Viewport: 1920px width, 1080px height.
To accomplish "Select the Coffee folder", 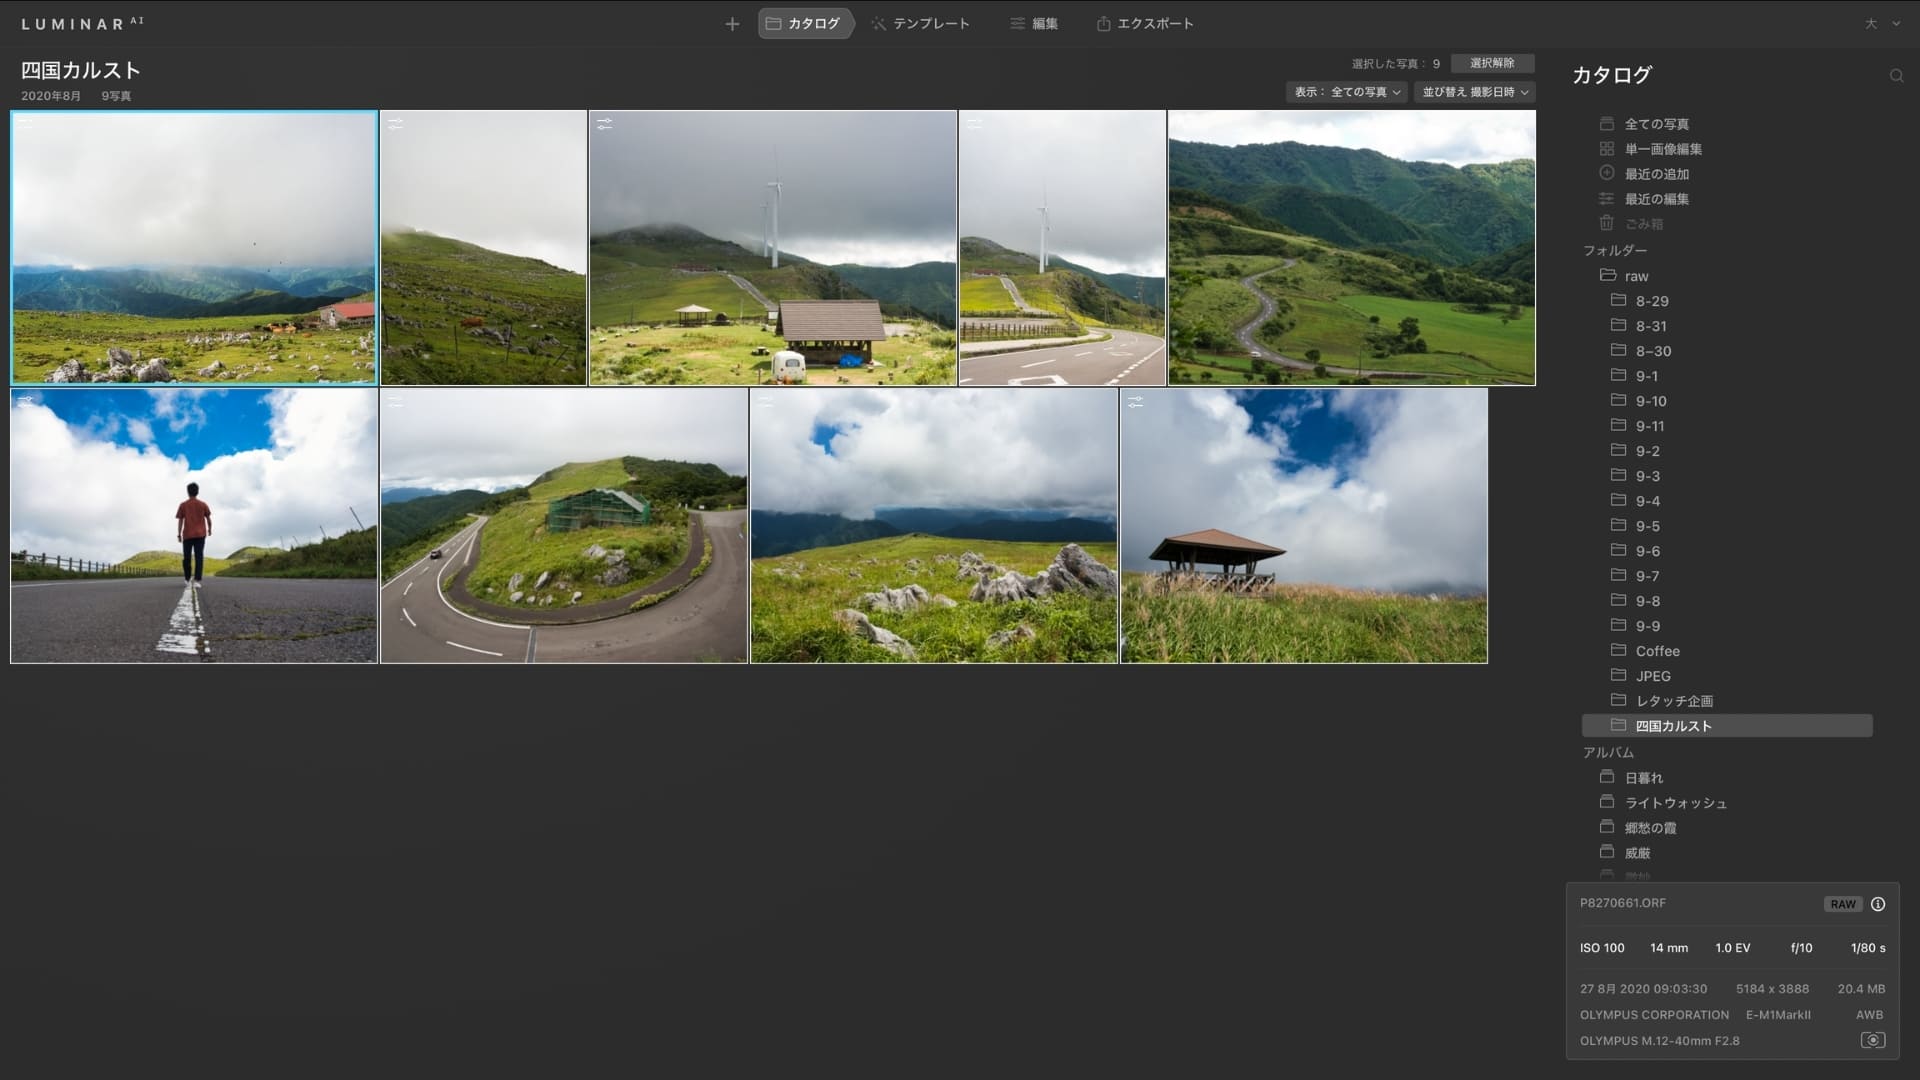I will coord(1657,651).
